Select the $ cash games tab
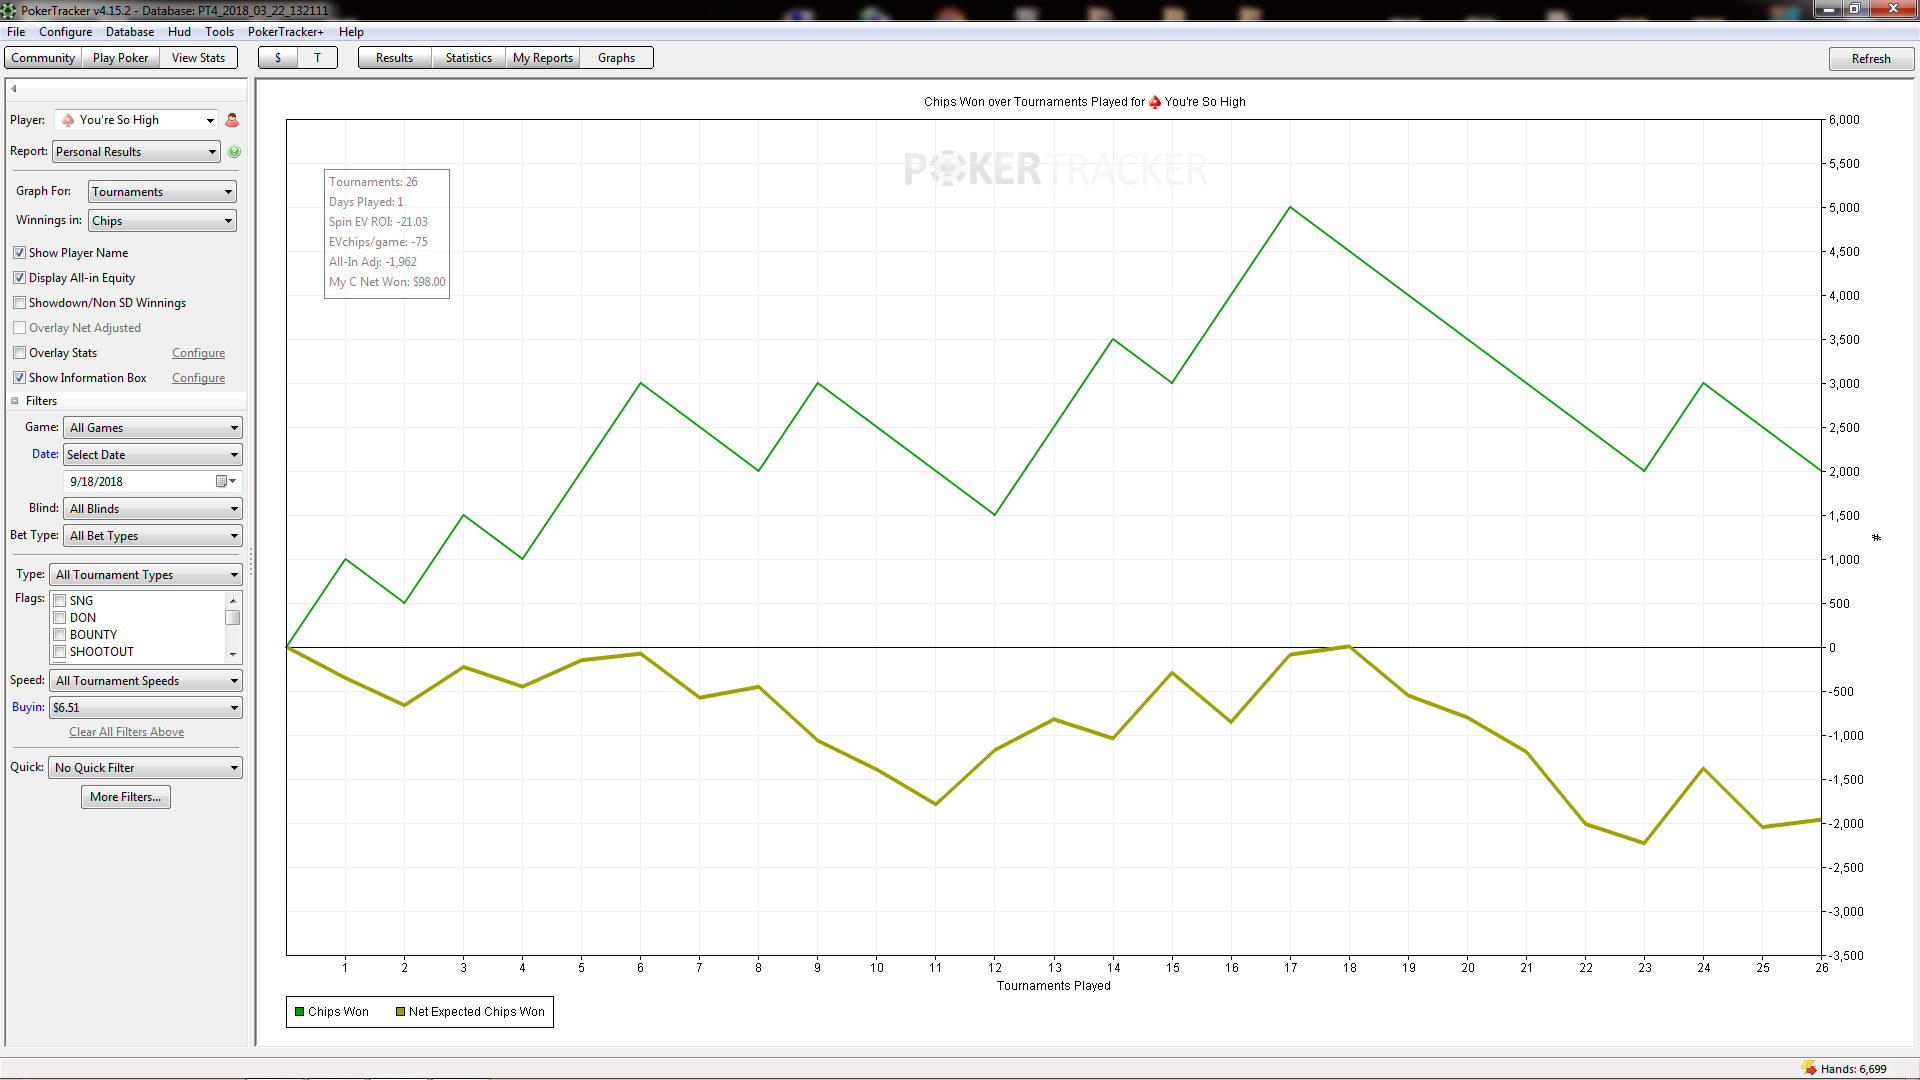The width and height of the screenshot is (1920, 1080). pyautogui.click(x=278, y=58)
